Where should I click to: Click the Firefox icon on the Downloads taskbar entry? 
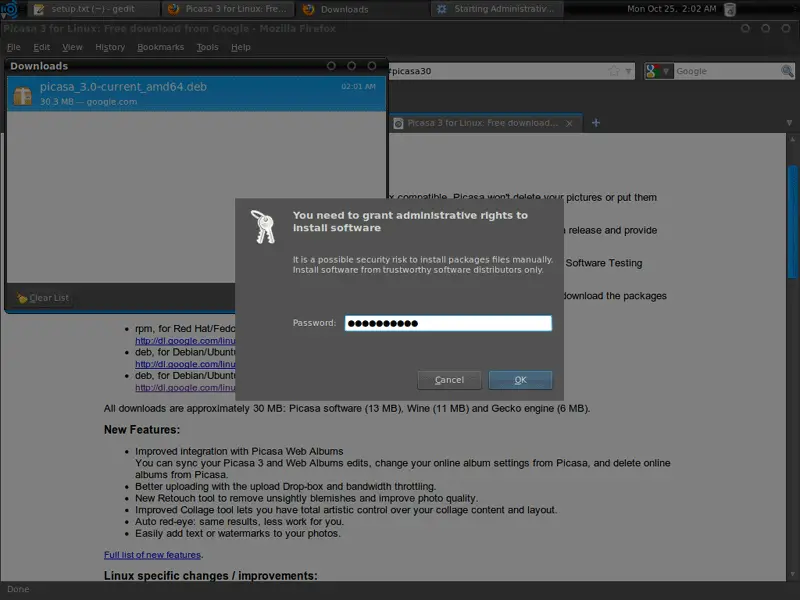308,9
